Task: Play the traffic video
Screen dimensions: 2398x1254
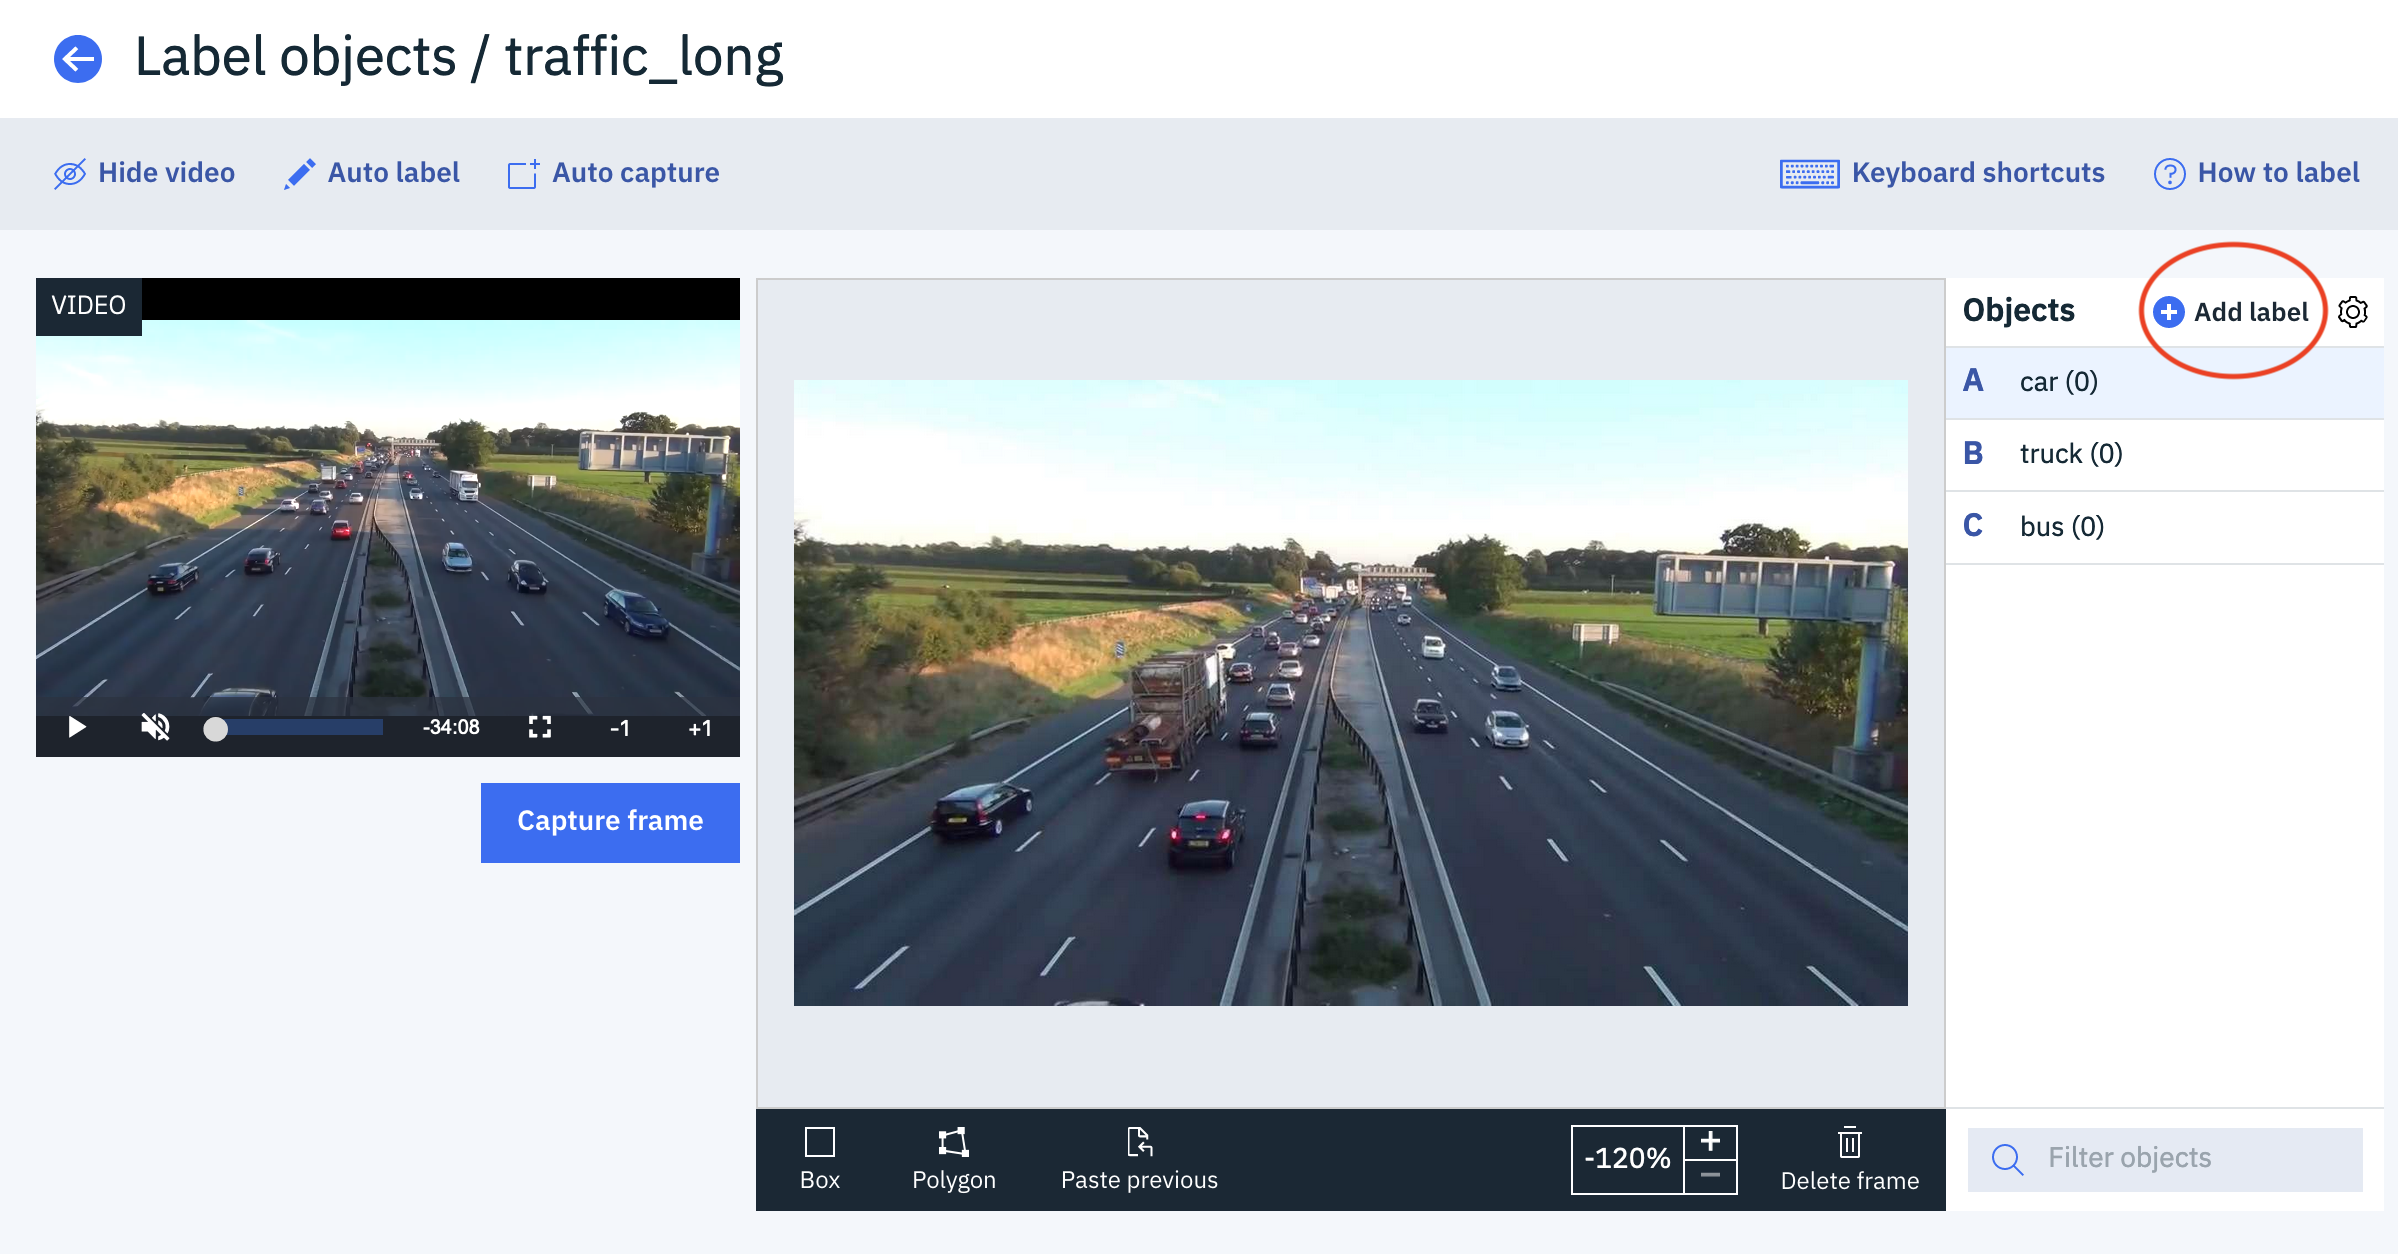Action: coord(77,727)
